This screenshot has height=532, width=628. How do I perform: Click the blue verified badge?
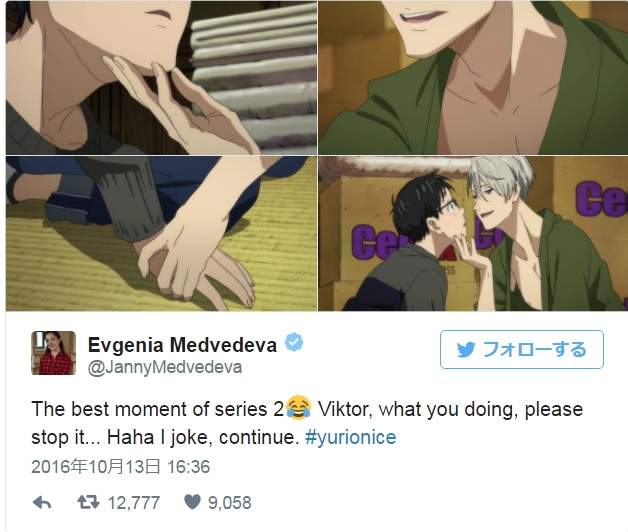pyautogui.click(x=294, y=342)
